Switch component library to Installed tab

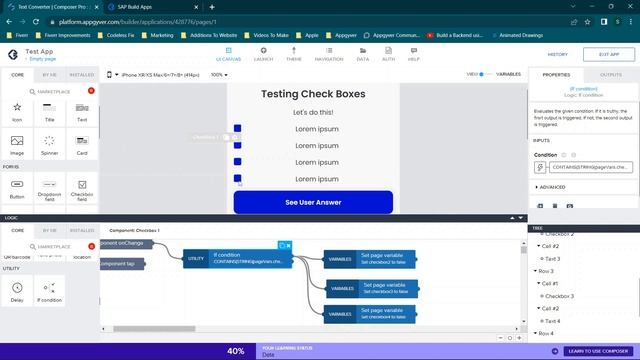pyautogui.click(x=82, y=75)
